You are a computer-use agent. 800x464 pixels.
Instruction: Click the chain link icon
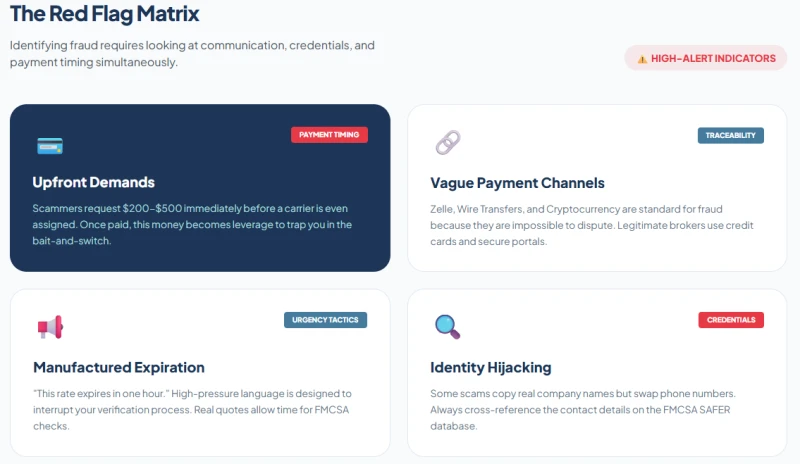click(447, 143)
